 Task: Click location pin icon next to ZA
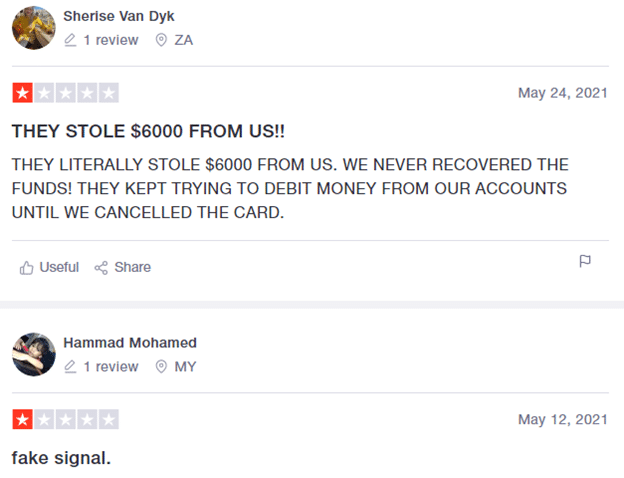click(161, 40)
